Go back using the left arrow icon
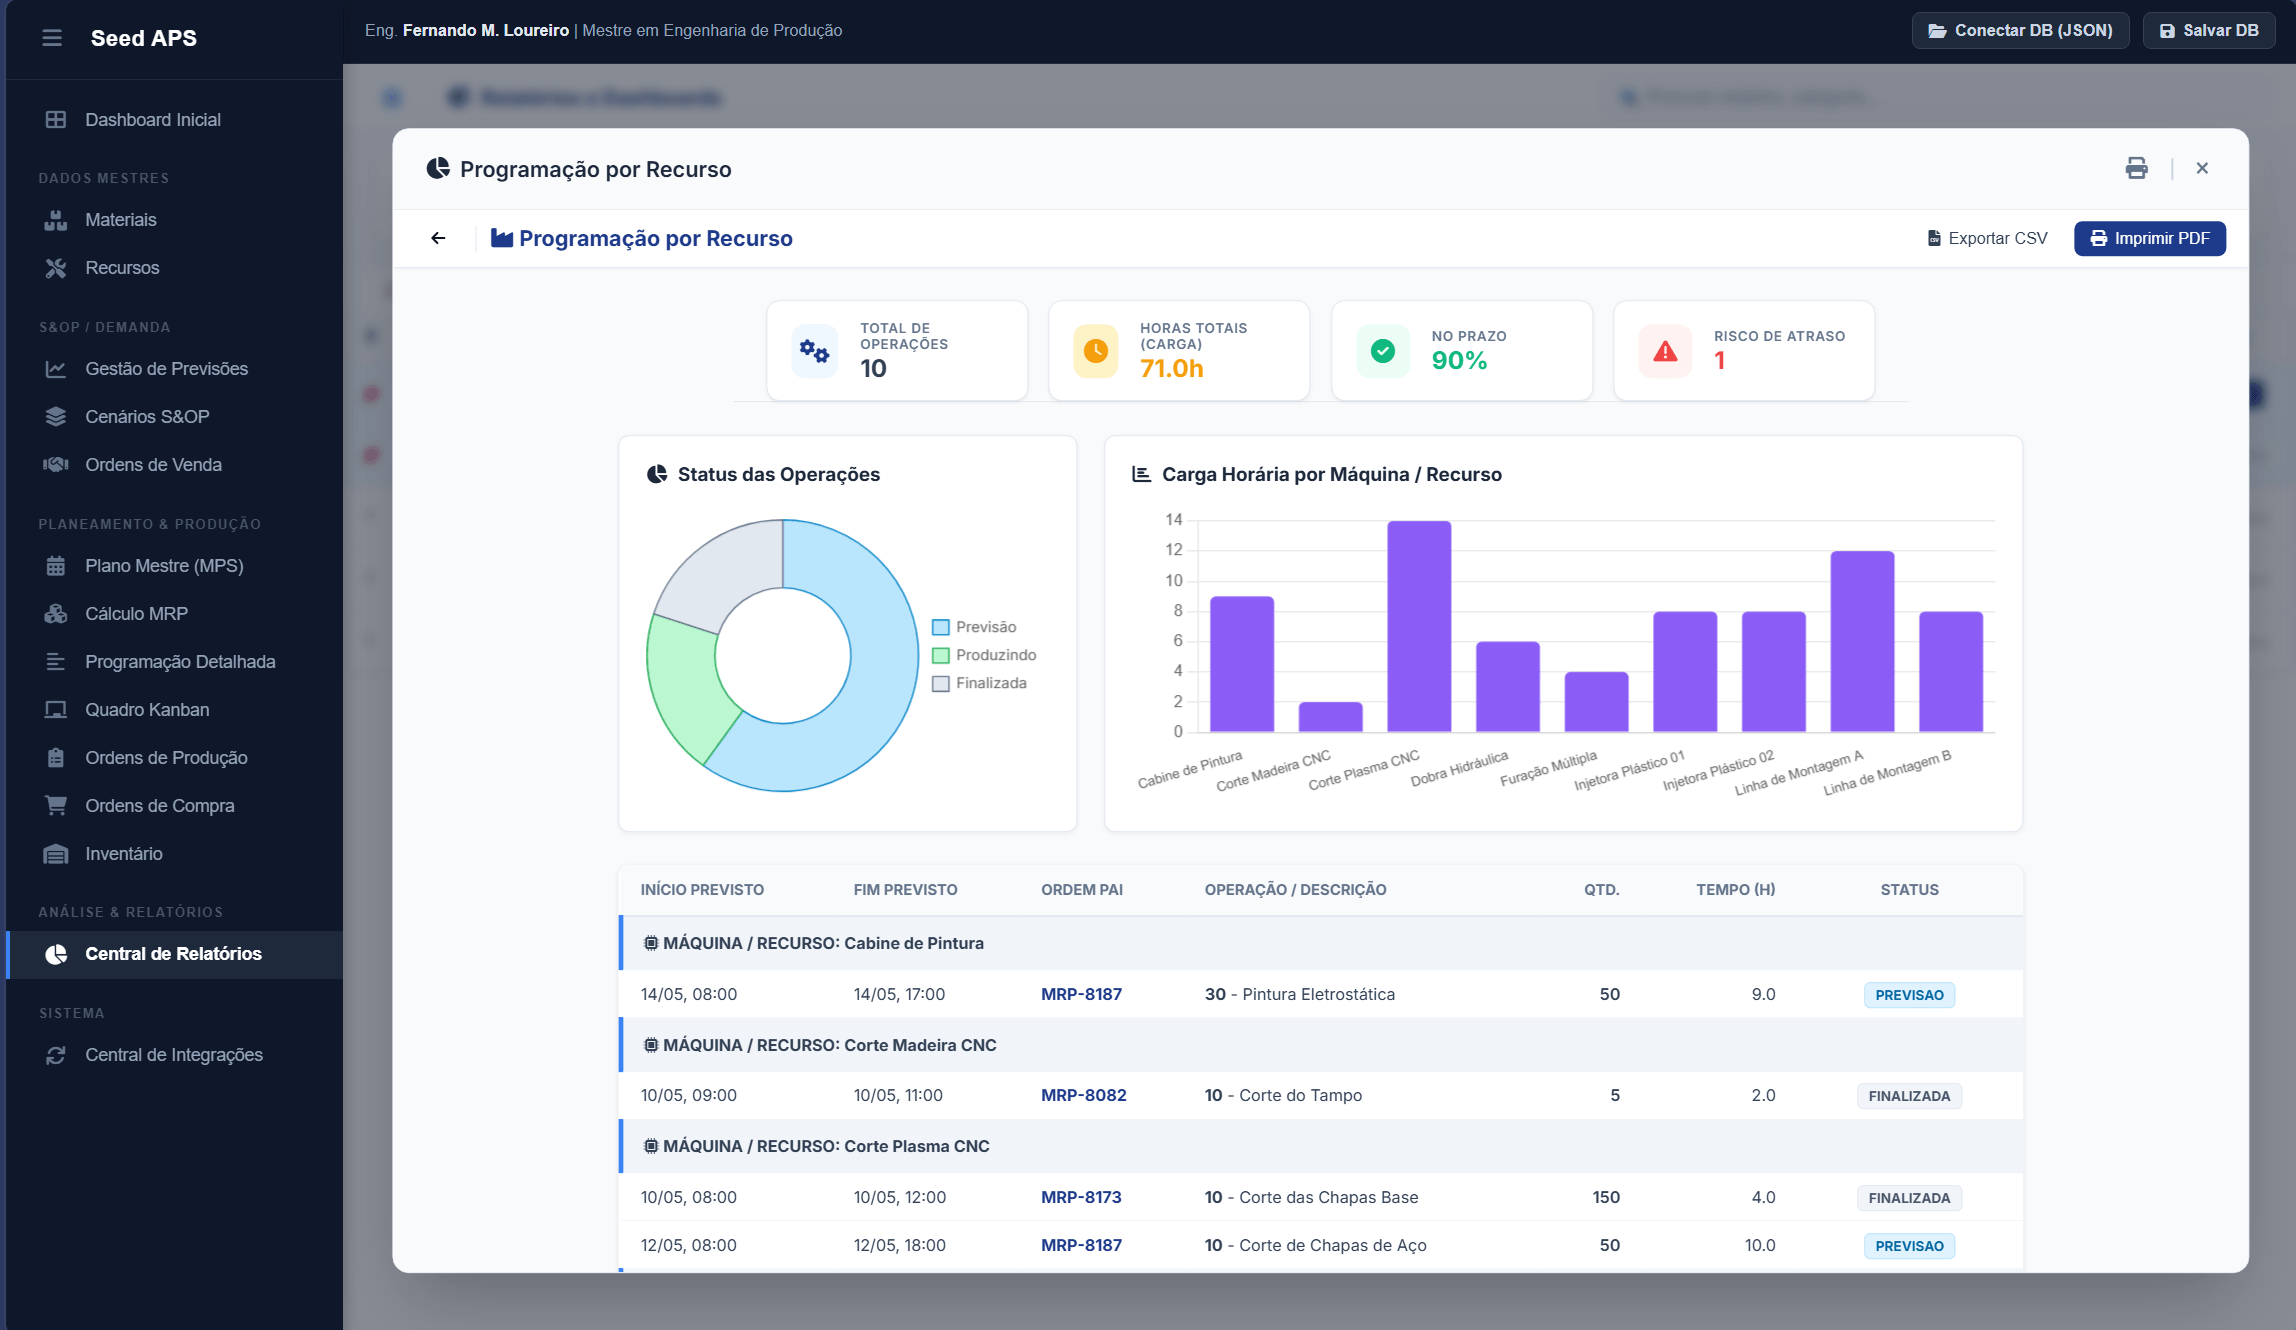2296x1330 pixels. point(438,238)
